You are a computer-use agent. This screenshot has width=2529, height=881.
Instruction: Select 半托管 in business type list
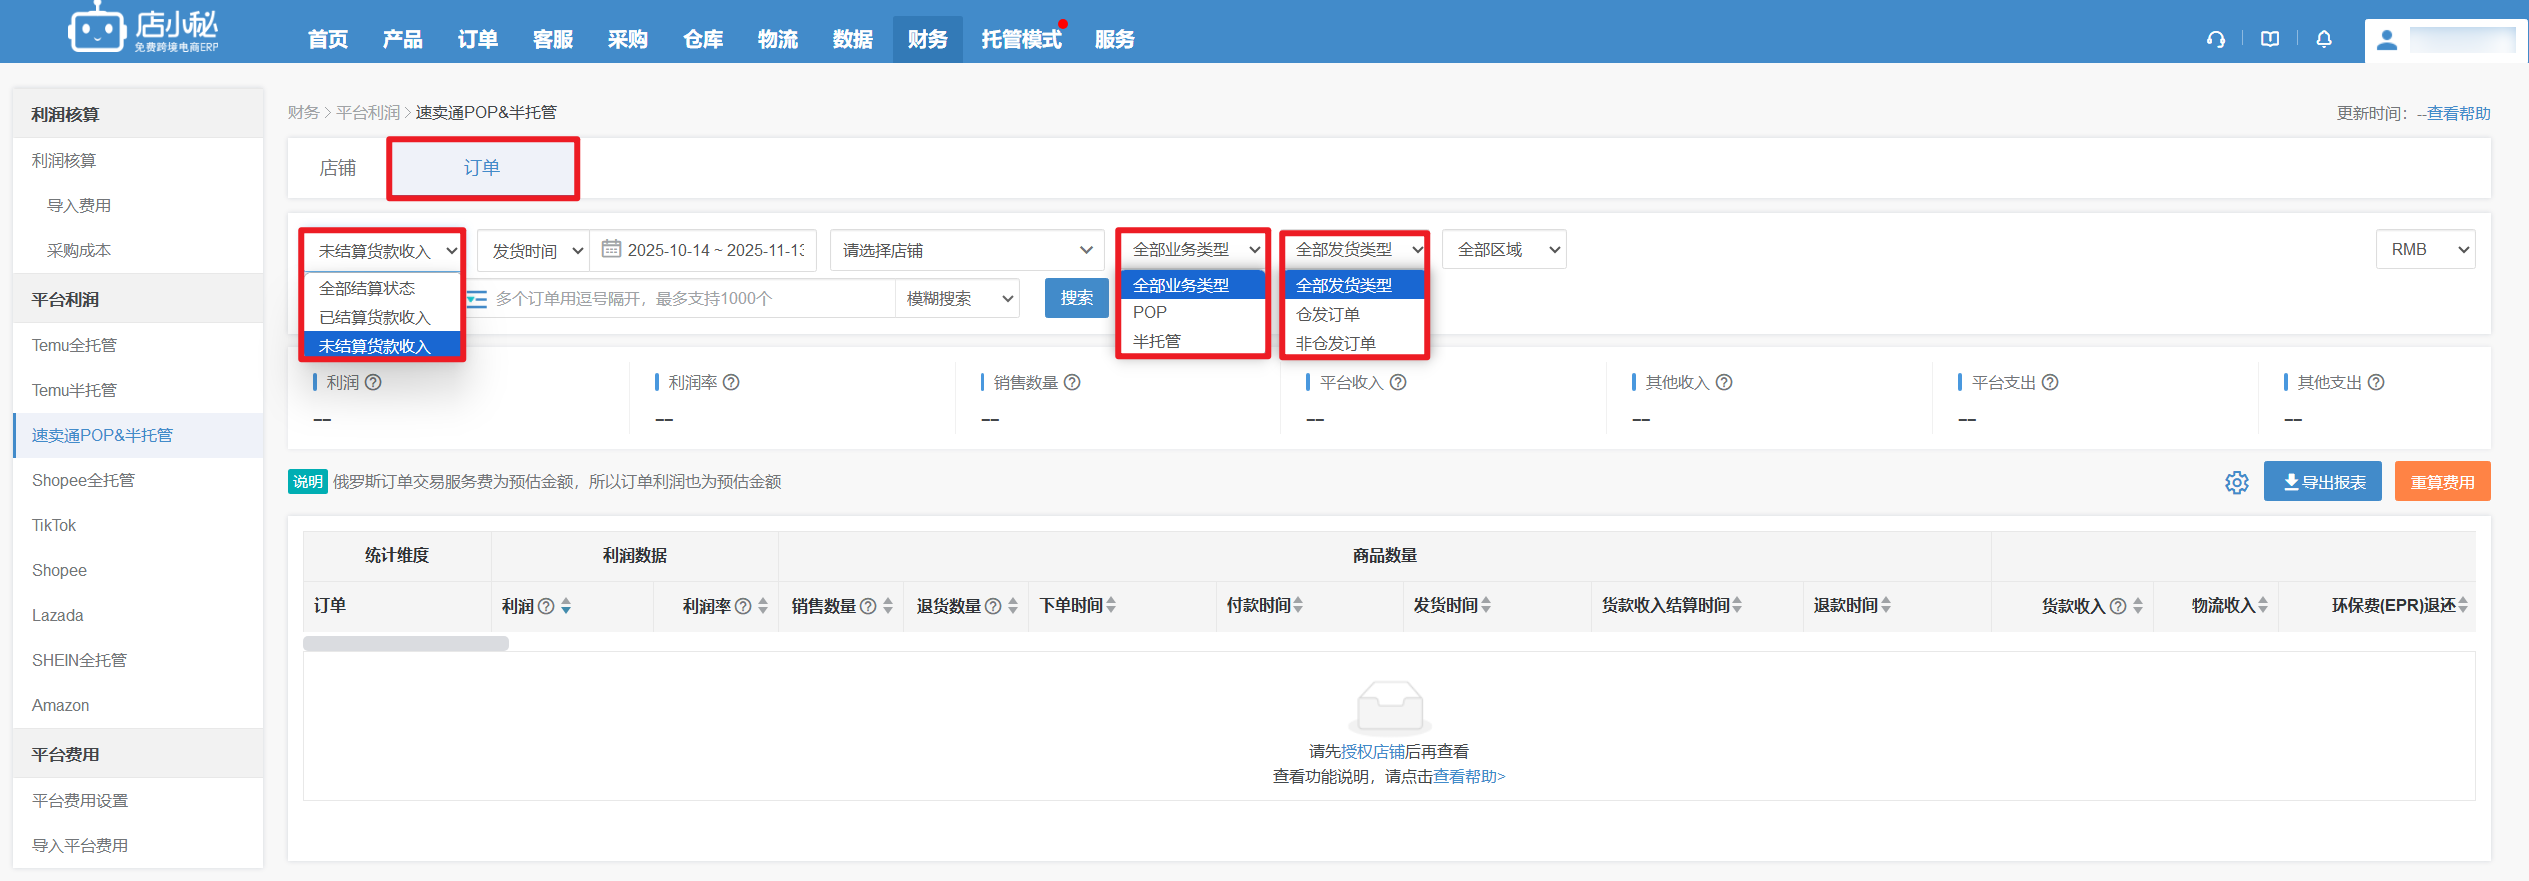click(x=1157, y=341)
